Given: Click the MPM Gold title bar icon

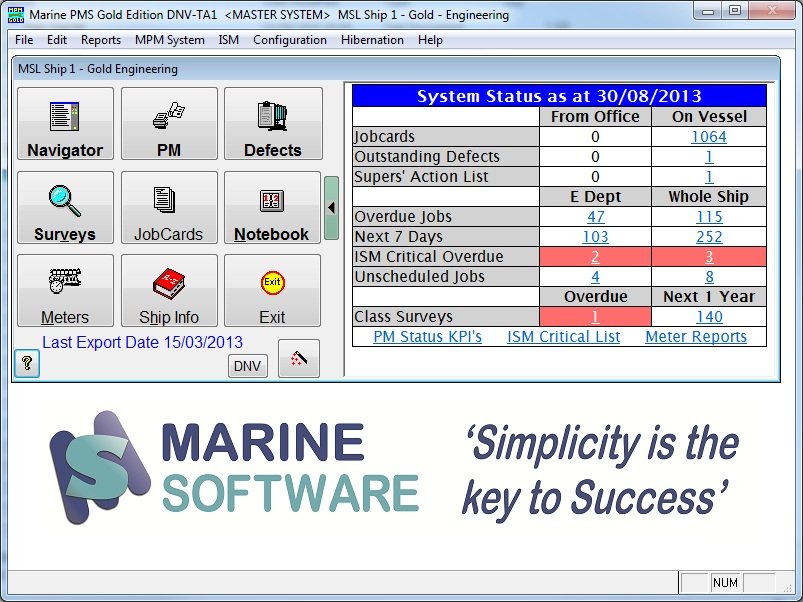Looking at the screenshot, I should (16, 15).
